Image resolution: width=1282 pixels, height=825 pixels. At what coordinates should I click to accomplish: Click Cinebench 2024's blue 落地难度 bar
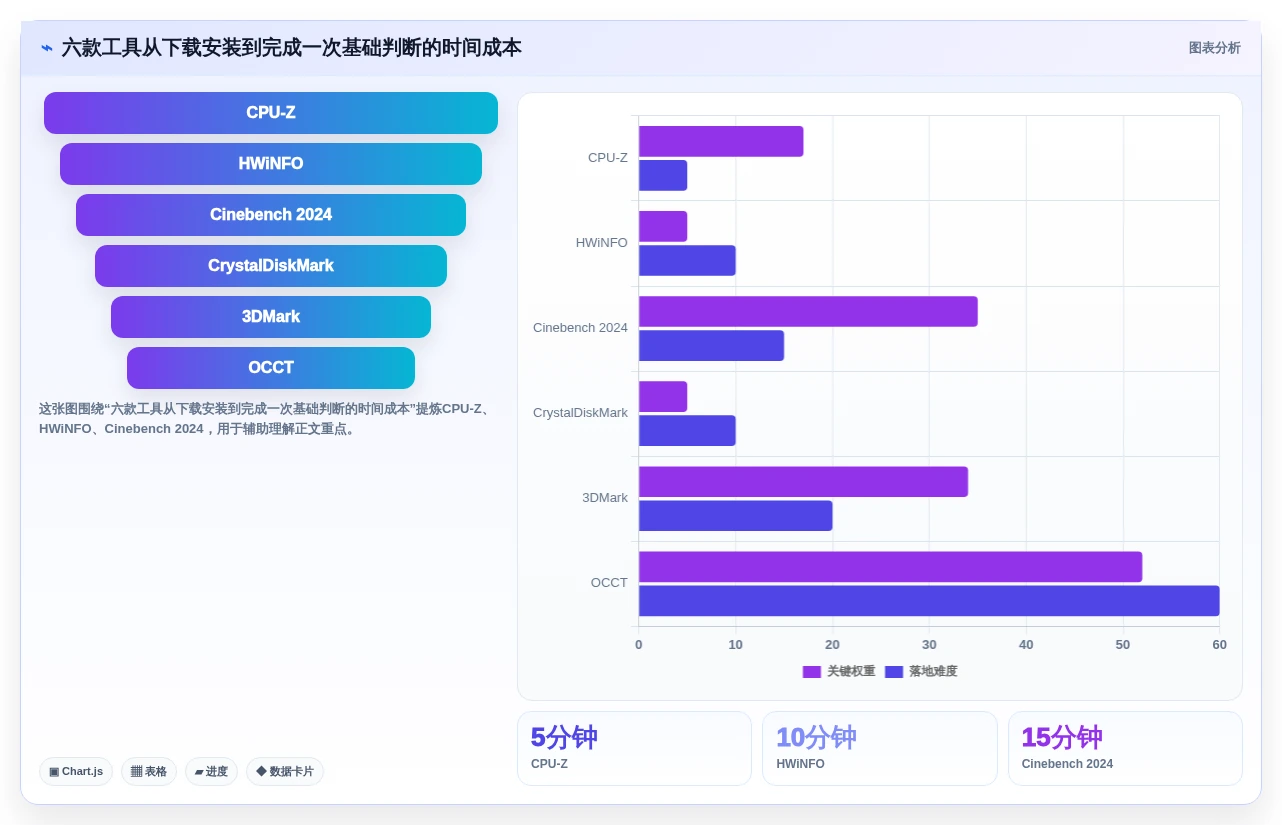pos(711,345)
